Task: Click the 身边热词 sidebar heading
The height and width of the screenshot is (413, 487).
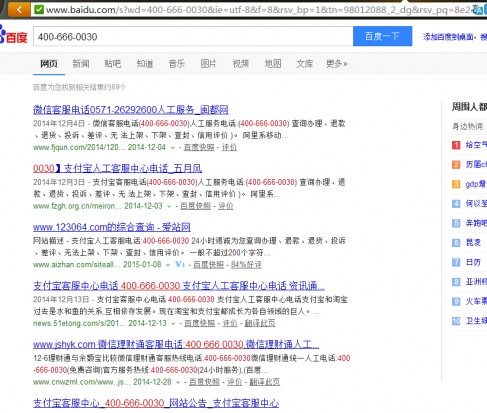Action: pyautogui.click(x=467, y=126)
